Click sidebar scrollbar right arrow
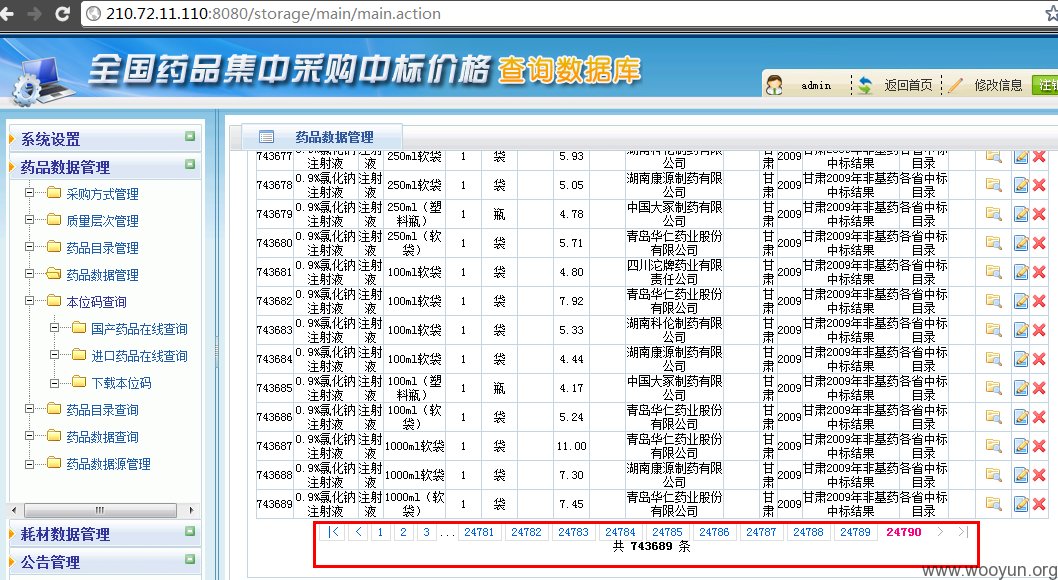This screenshot has width=1058, height=580. pyautogui.click(x=192, y=510)
